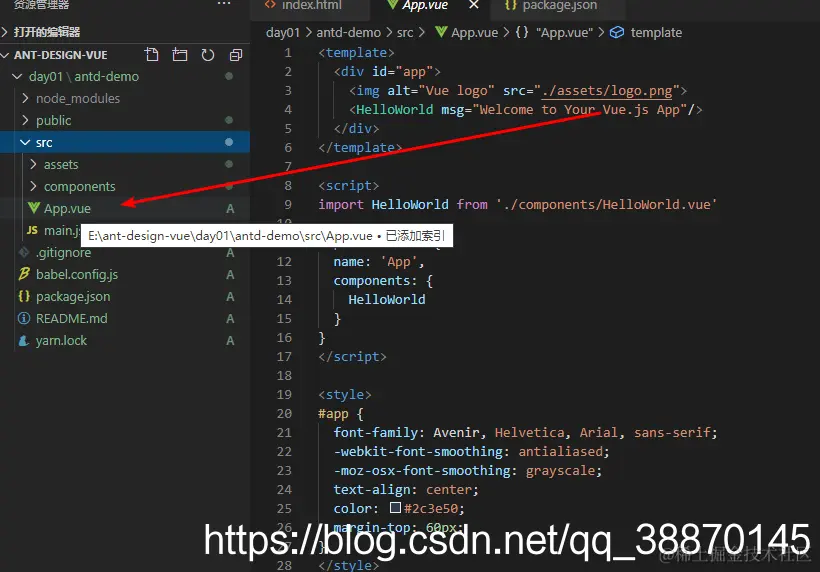Collapse all folders using the explorer icon
The width and height of the screenshot is (820, 572).
[x=236, y=54]
